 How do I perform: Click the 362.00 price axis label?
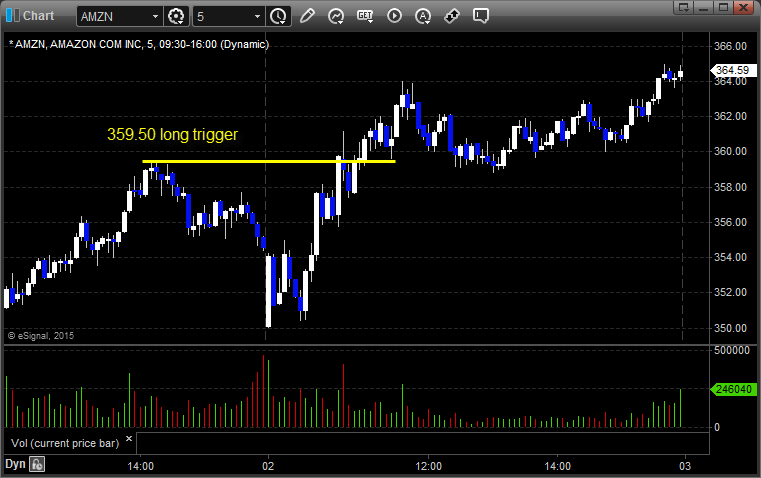[730, 116]
